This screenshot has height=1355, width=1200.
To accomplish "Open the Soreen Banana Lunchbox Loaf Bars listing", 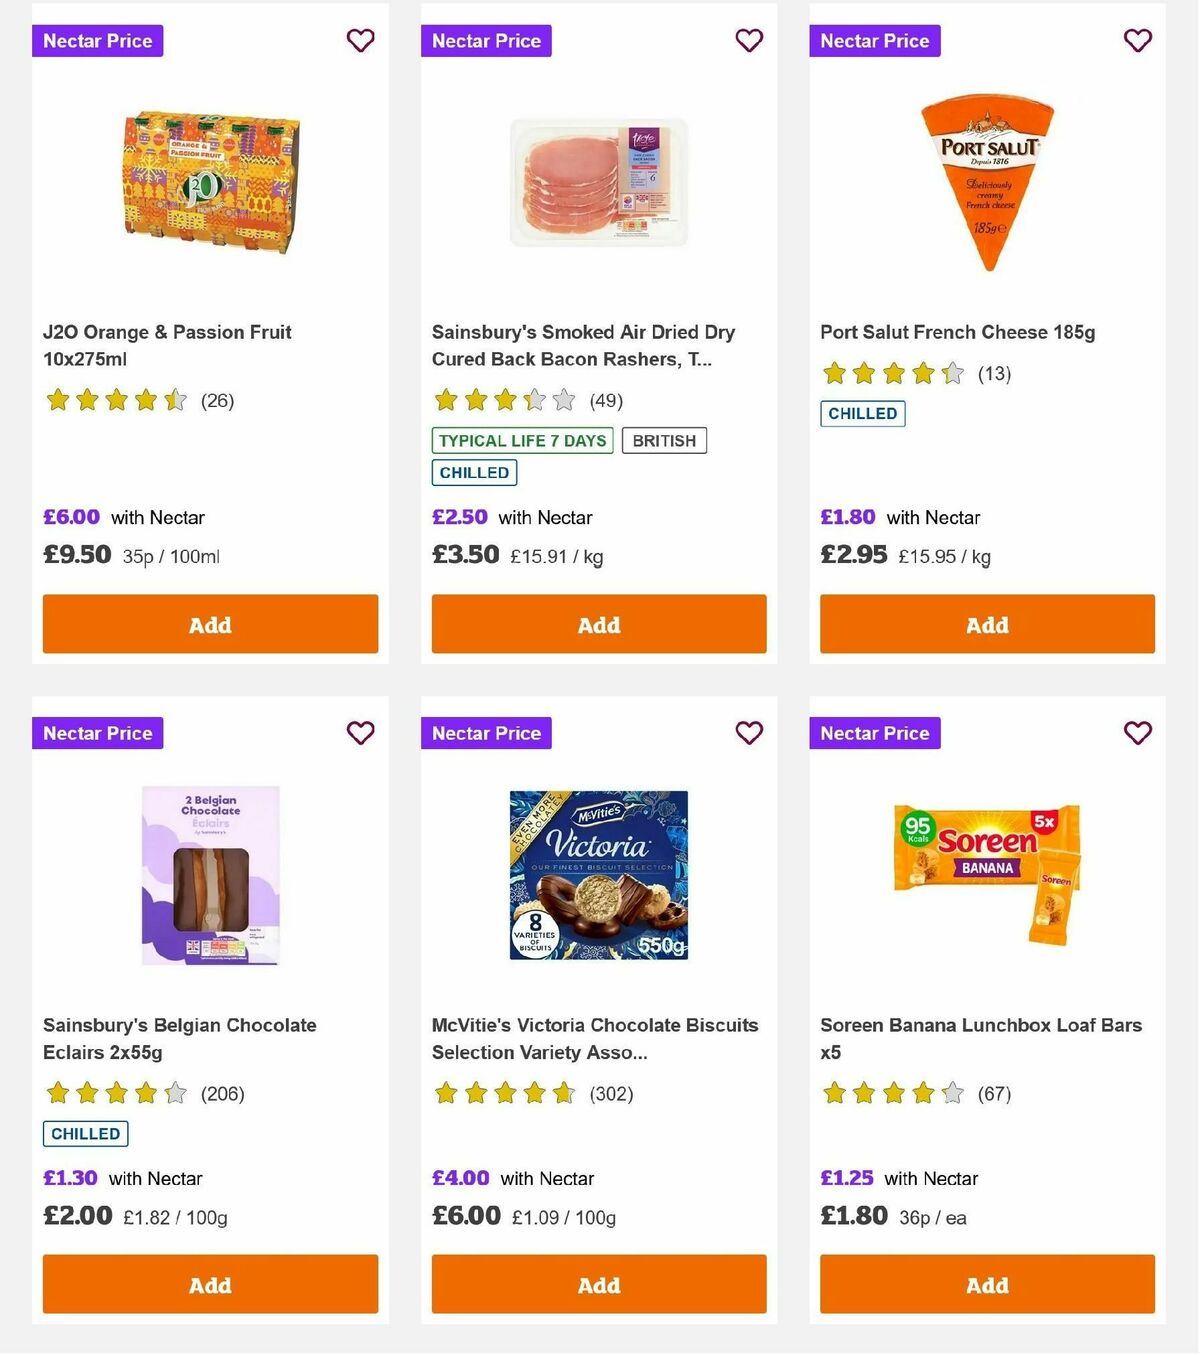I will point(980,1038).
